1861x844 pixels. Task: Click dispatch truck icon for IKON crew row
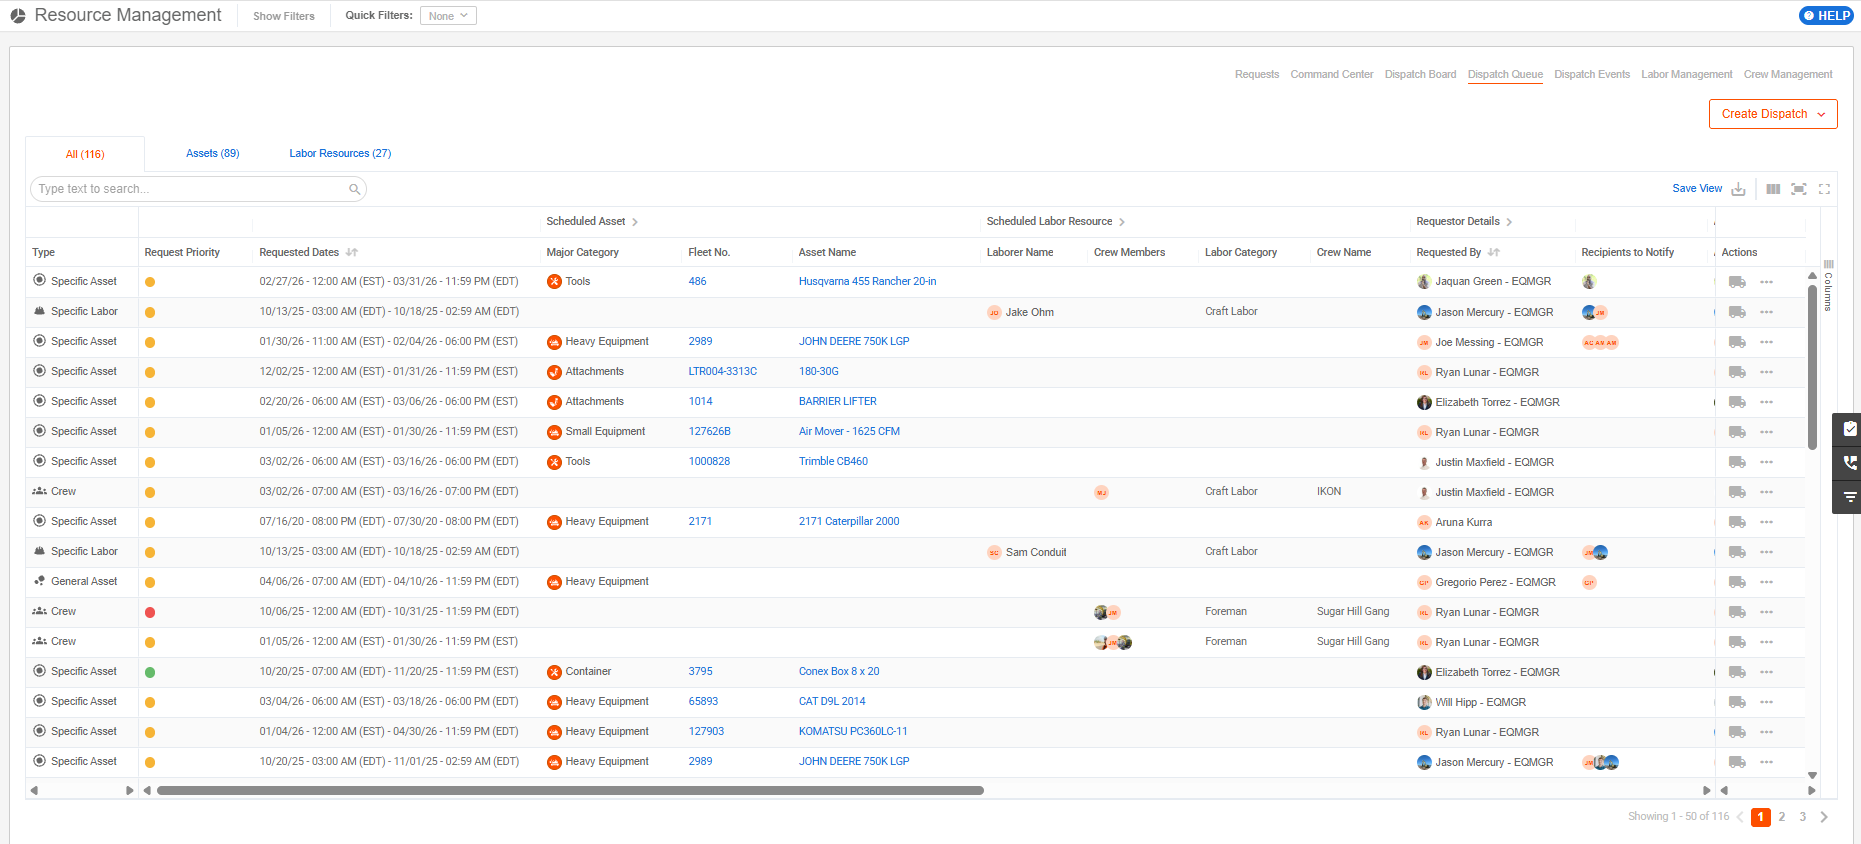(x=1737, y=492)
